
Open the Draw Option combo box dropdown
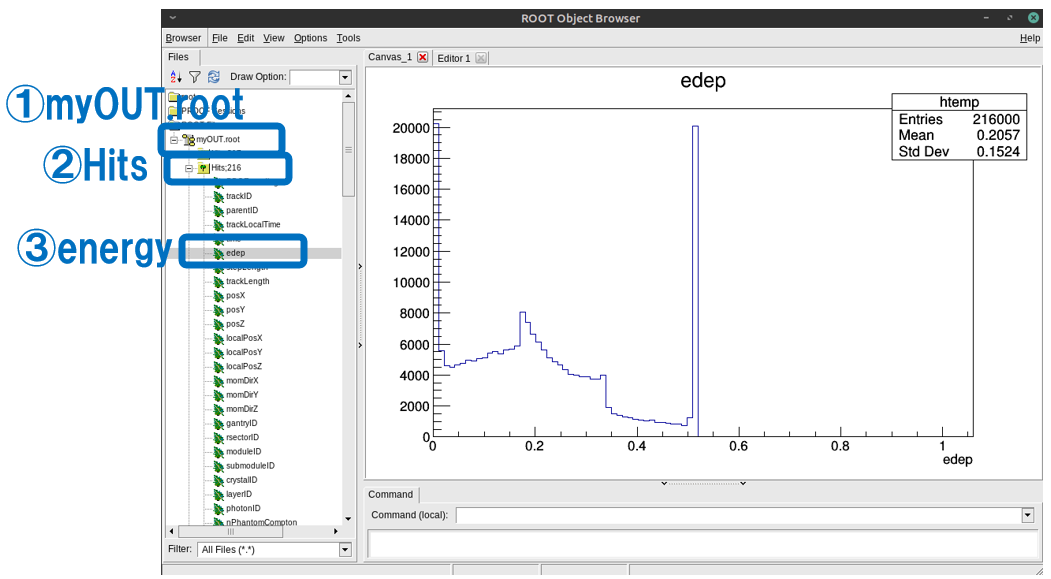pos(345,78)
